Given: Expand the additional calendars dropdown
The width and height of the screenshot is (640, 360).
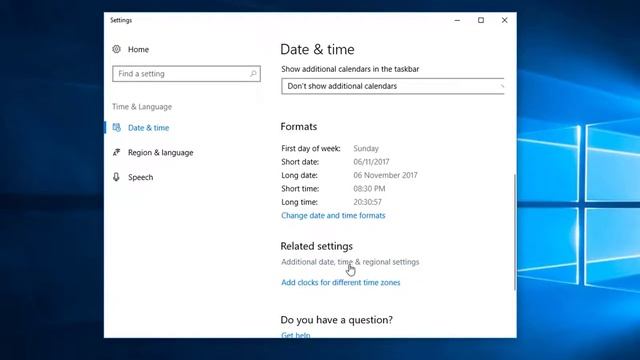Looking at the screenshot, I should 393,86.
